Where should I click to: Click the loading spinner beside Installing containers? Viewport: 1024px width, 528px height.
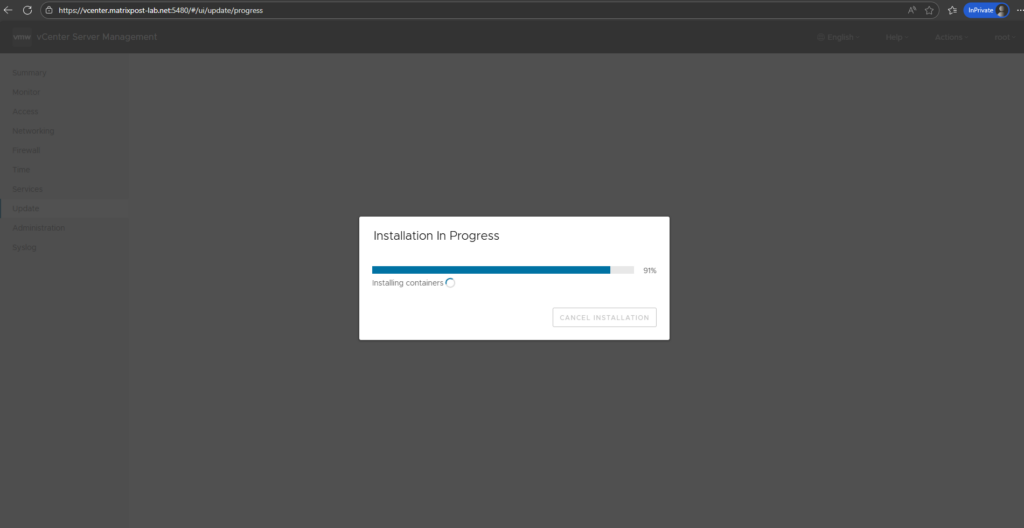450,283
